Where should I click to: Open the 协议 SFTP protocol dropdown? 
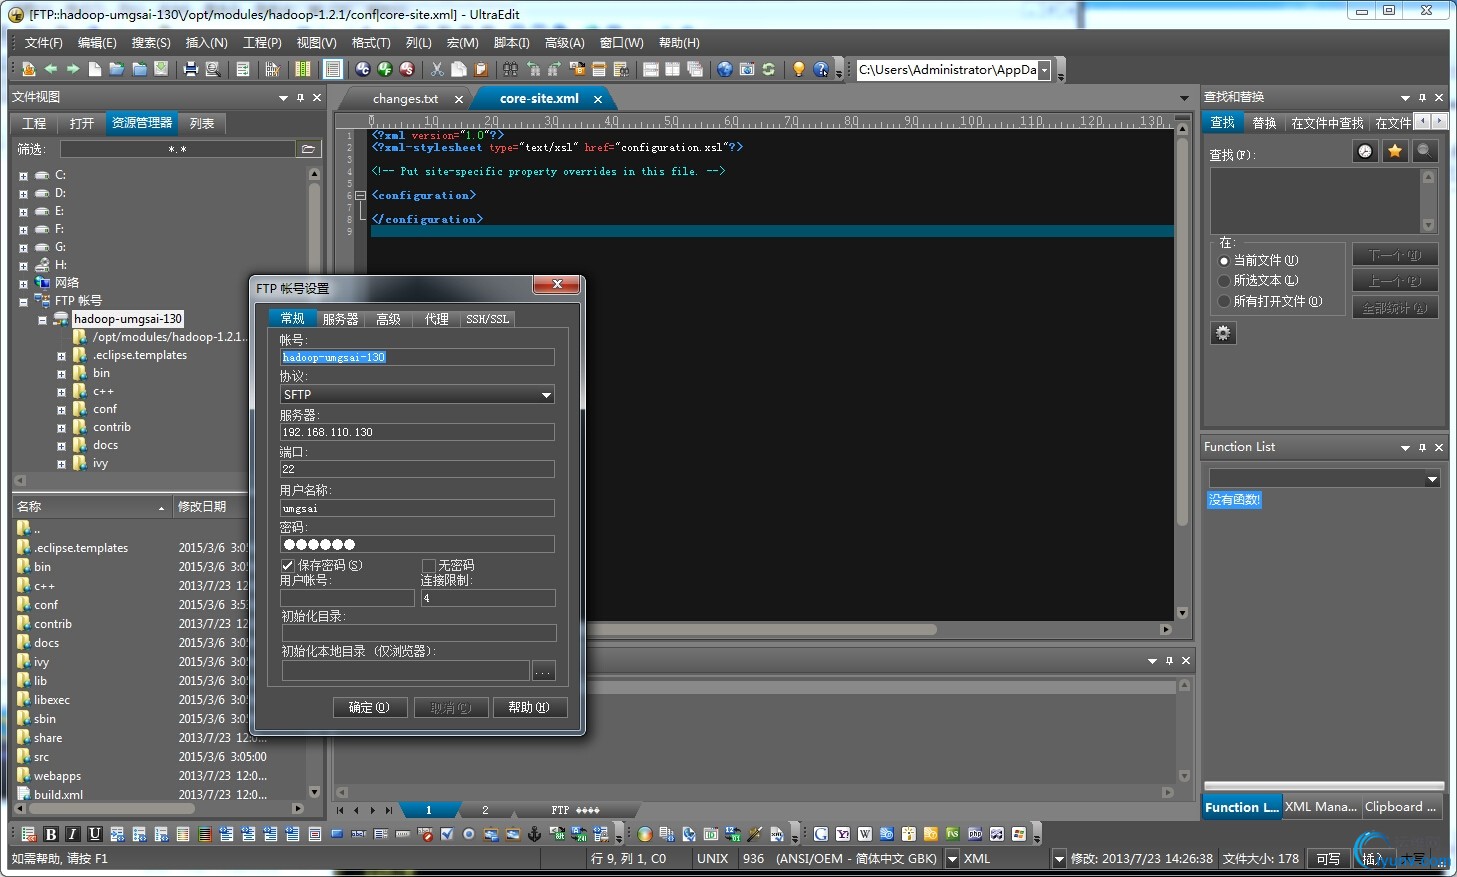point(546,395)
